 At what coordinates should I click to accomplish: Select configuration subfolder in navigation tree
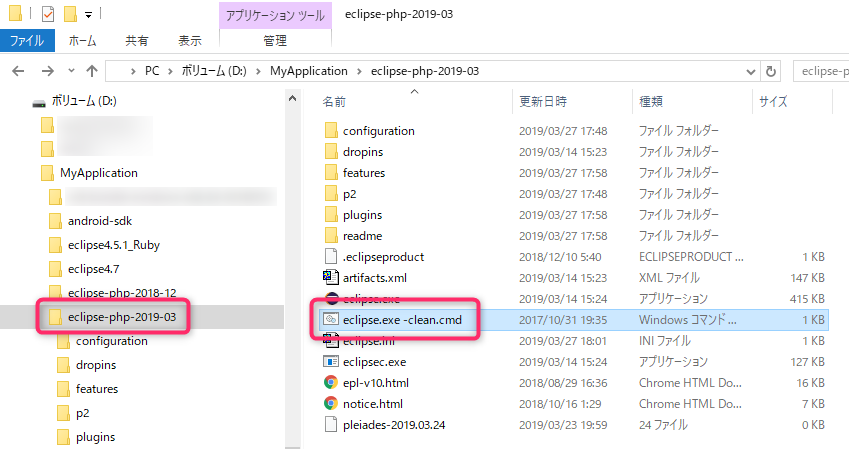112,341
